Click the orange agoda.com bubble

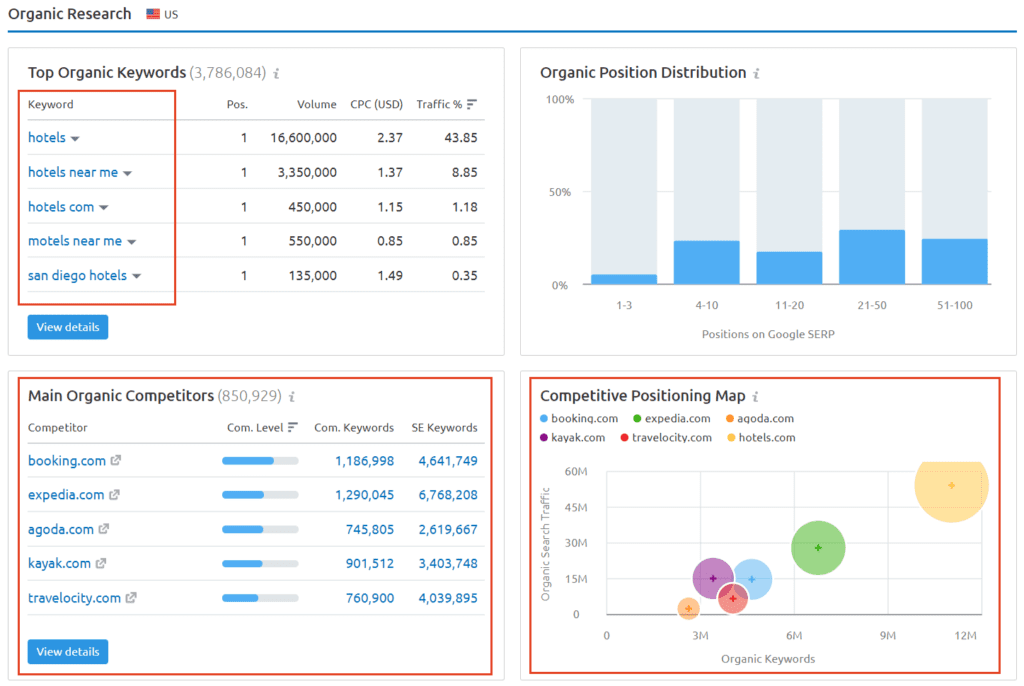[688, 609]
